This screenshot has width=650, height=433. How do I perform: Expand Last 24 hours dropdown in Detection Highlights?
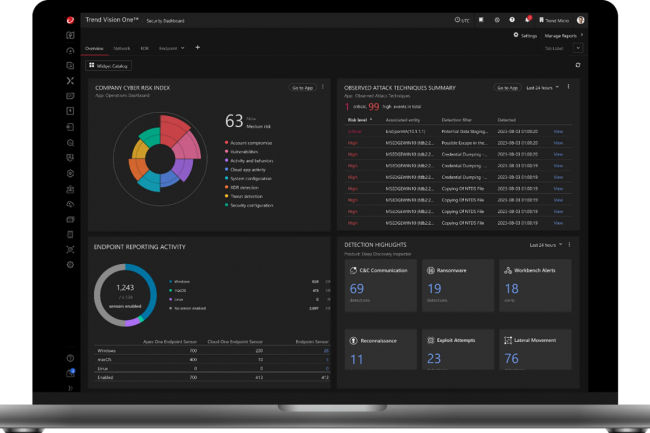pos(545,245)
